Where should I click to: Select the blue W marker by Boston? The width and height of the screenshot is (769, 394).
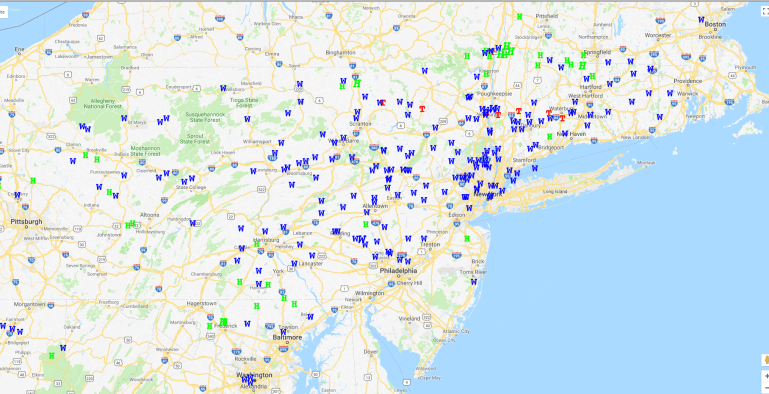(x=701, y=20)
